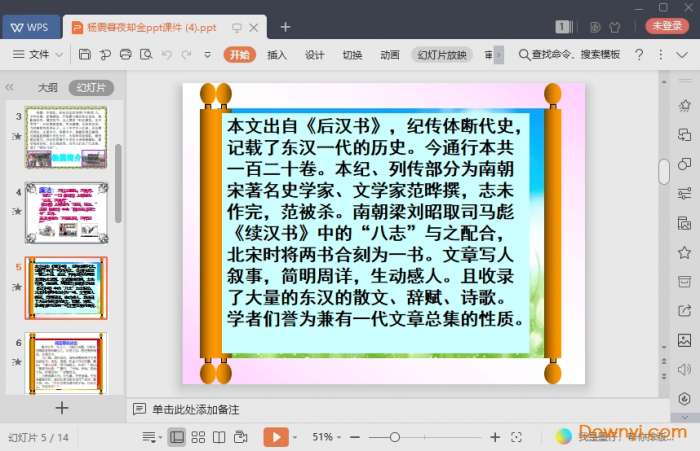The width and height of the screenshot is (700, 451).
Task: Select slide 3 thumbnail
Action: point(66,137)
